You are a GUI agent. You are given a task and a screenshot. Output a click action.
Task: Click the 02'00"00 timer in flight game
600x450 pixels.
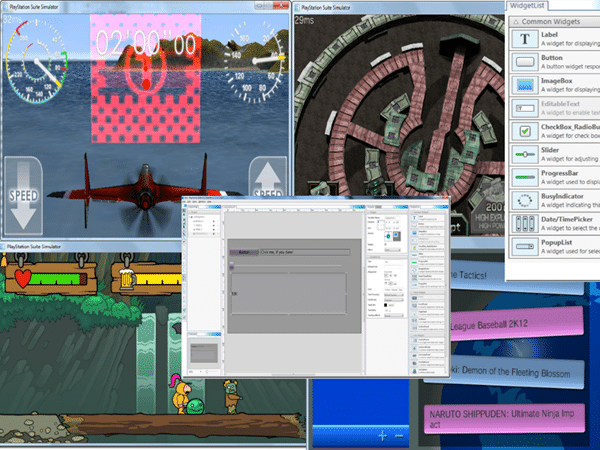point(145,43)
